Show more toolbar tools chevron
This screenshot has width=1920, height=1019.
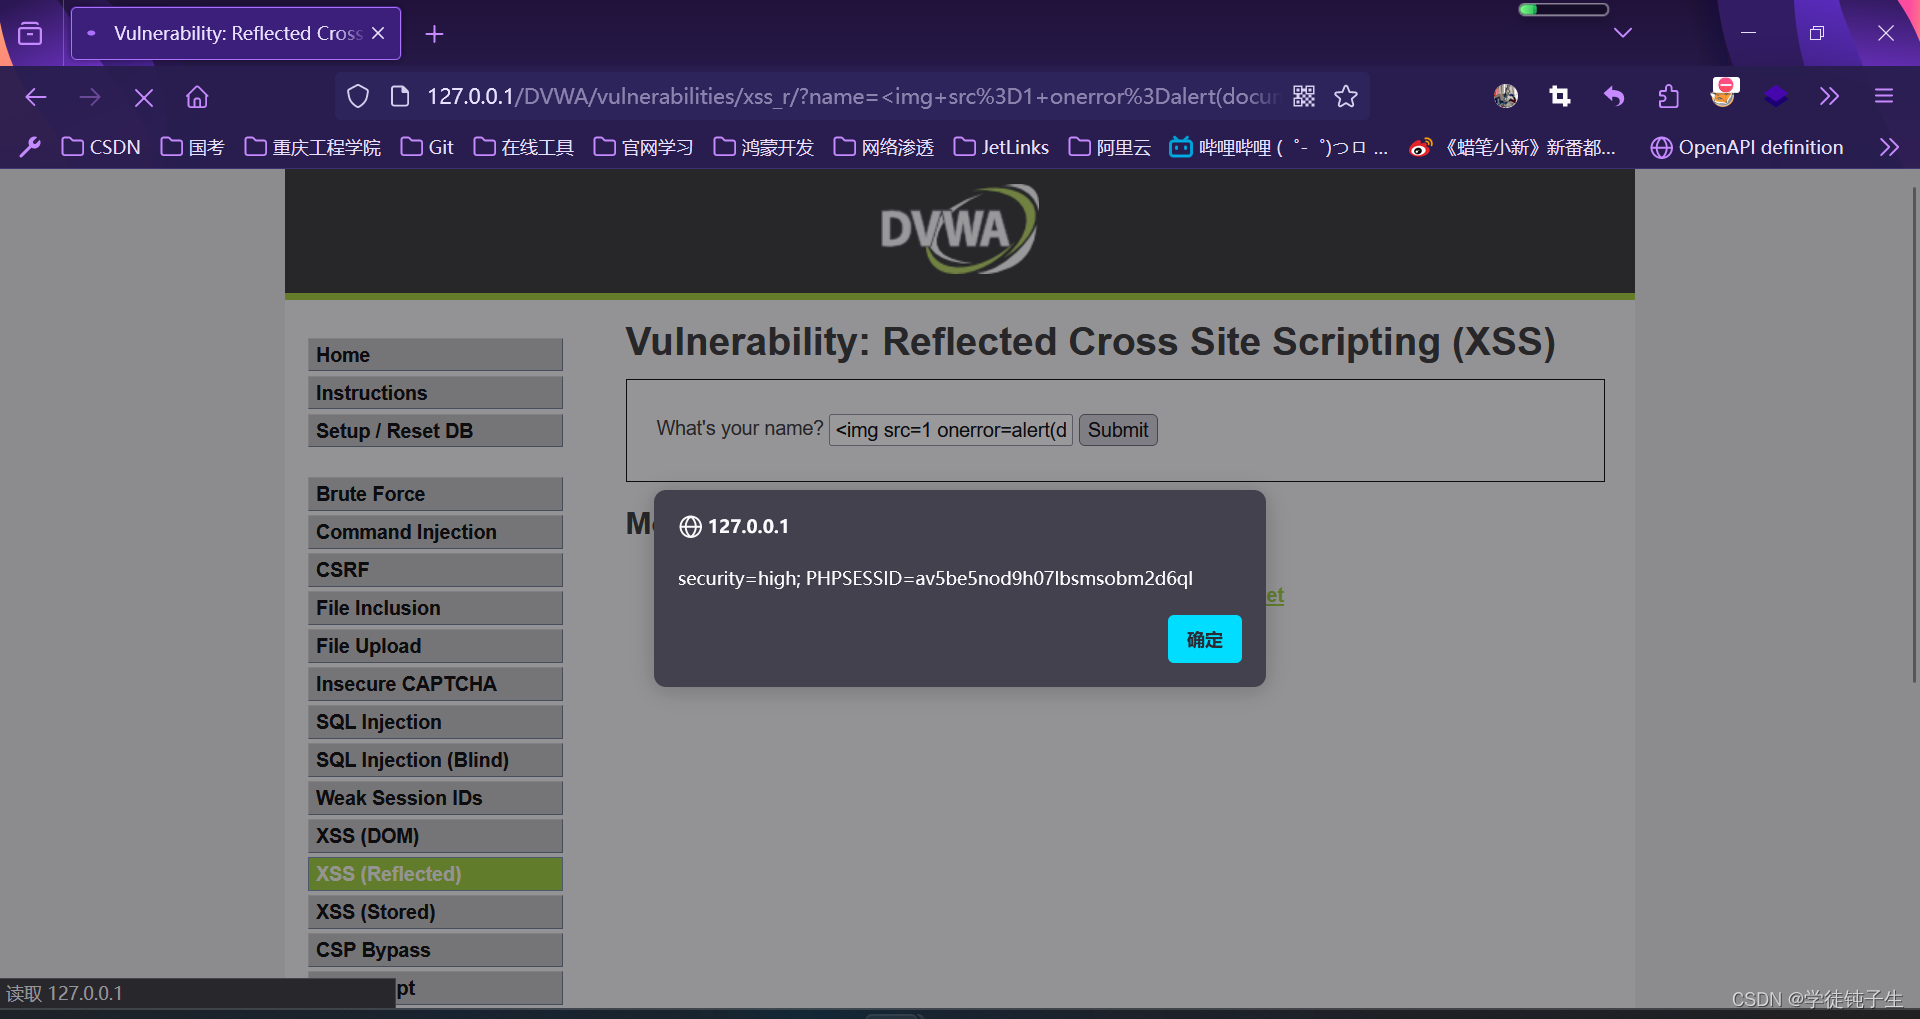[x=1829, y=96]
